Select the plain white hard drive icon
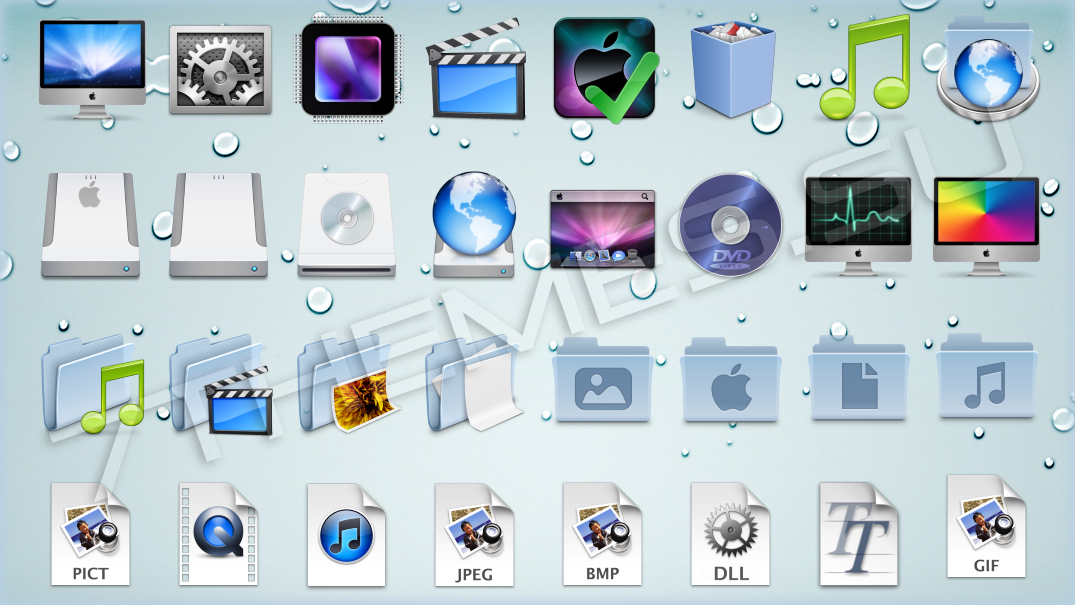 pyautogui.click(x=219, y=225)
